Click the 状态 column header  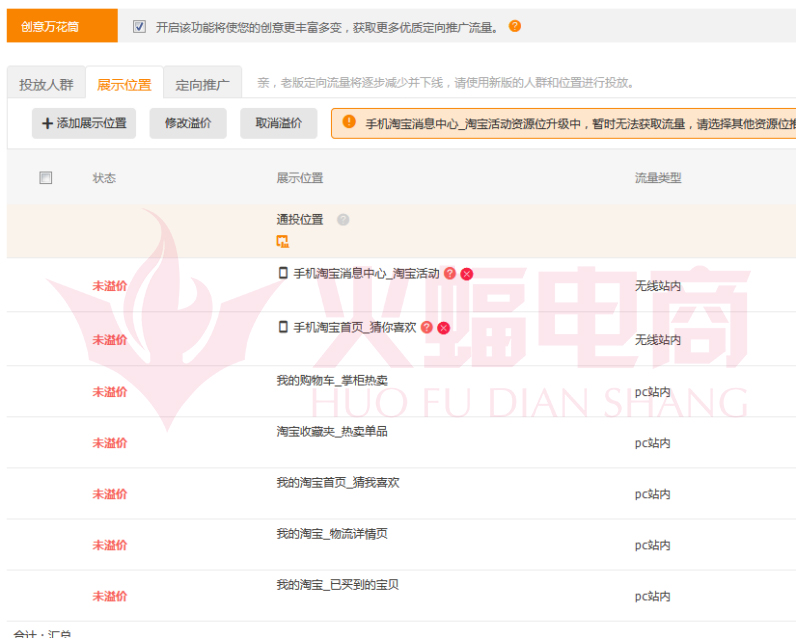coord(104,178)
